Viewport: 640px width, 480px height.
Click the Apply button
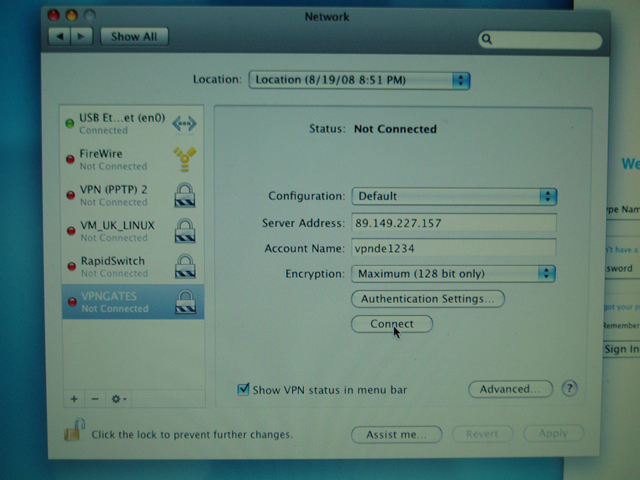tap(553, 433)
